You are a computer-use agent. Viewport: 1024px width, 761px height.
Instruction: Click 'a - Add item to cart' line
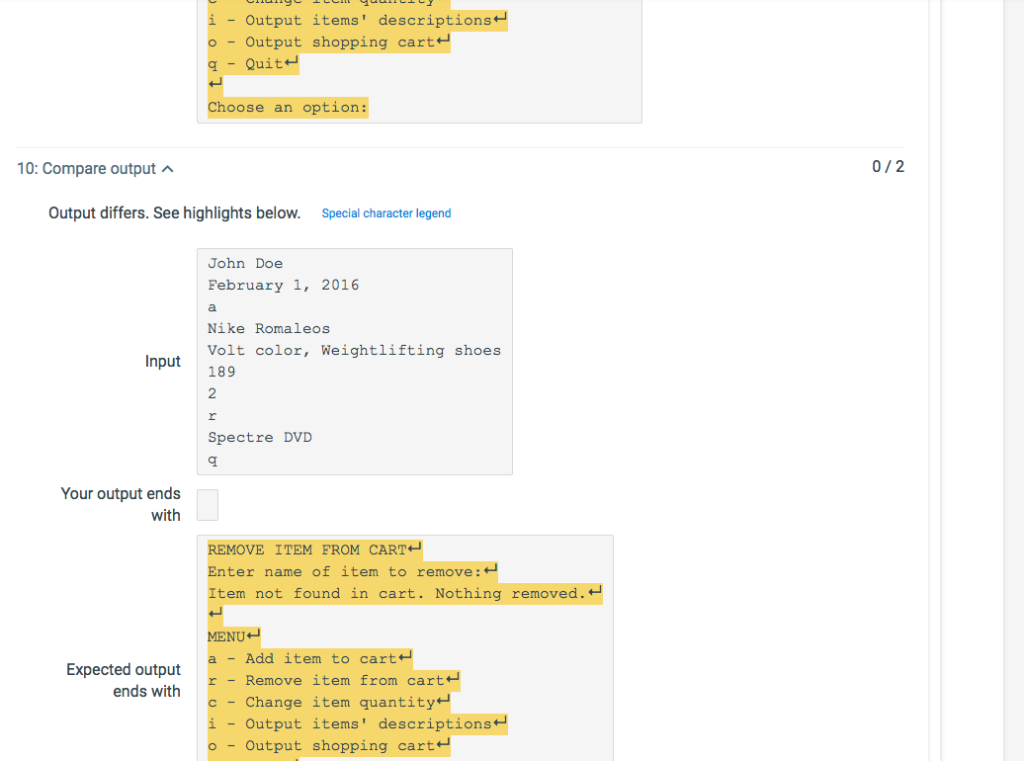point(310,658)
